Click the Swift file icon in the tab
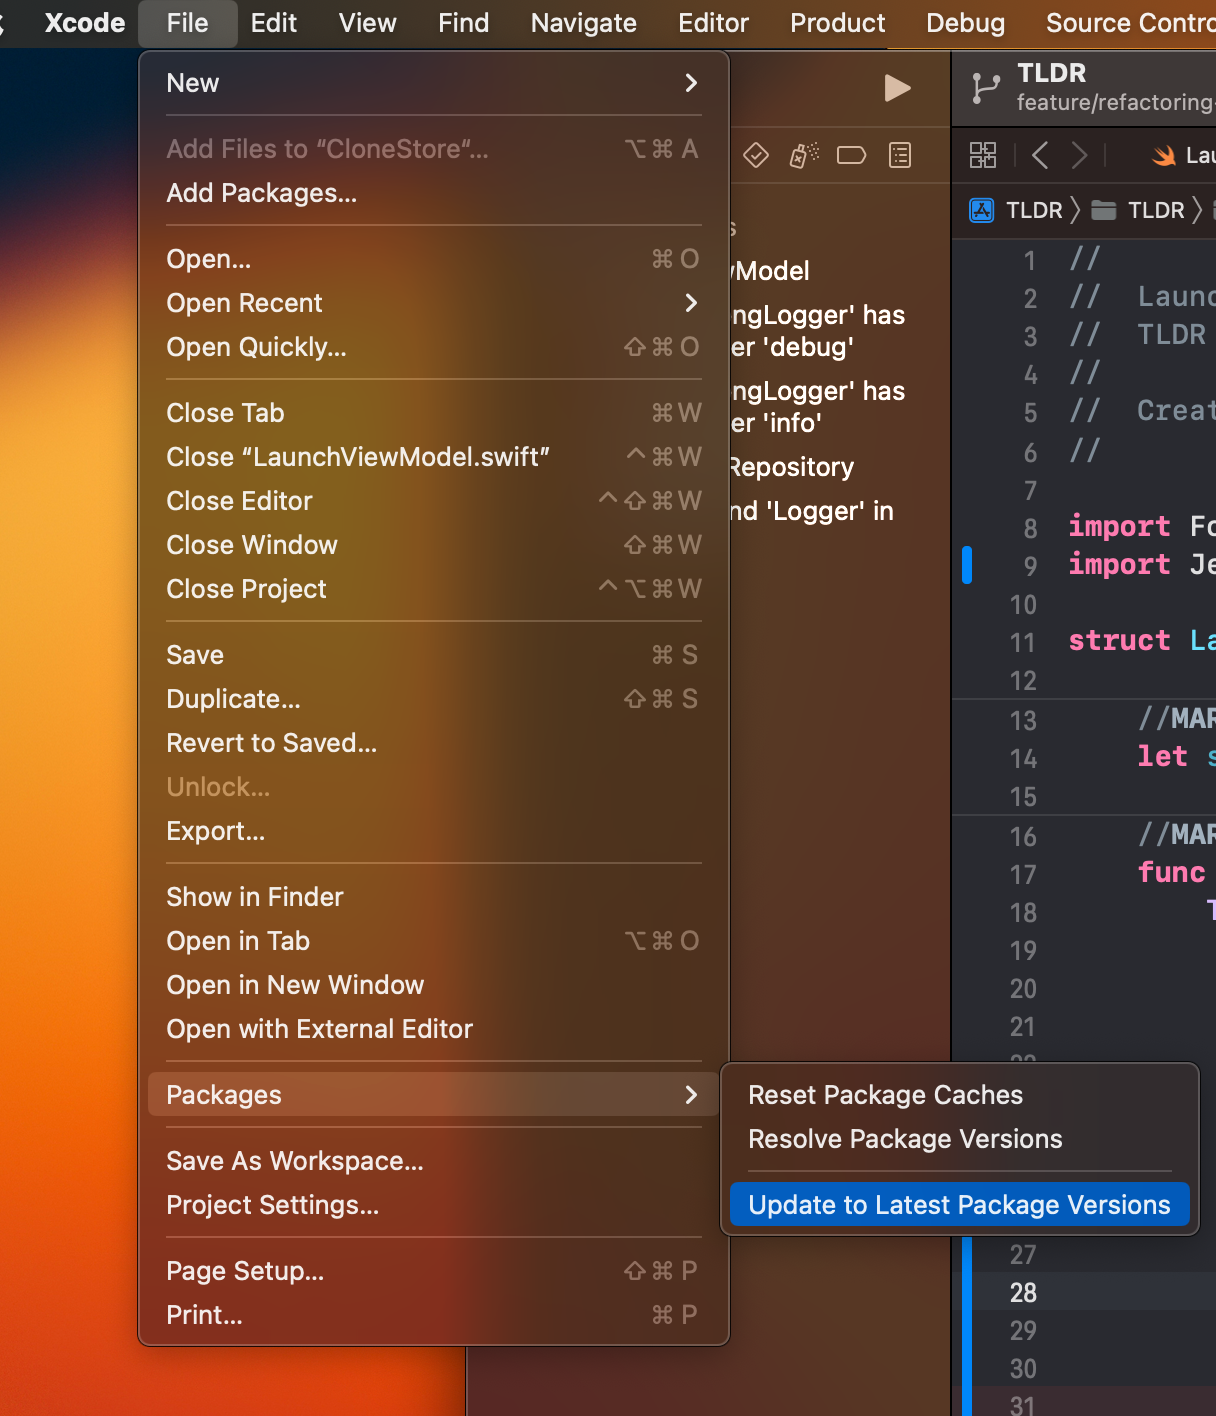The width and height of the screenshot is (1216, 1416). pos(1164,155)
